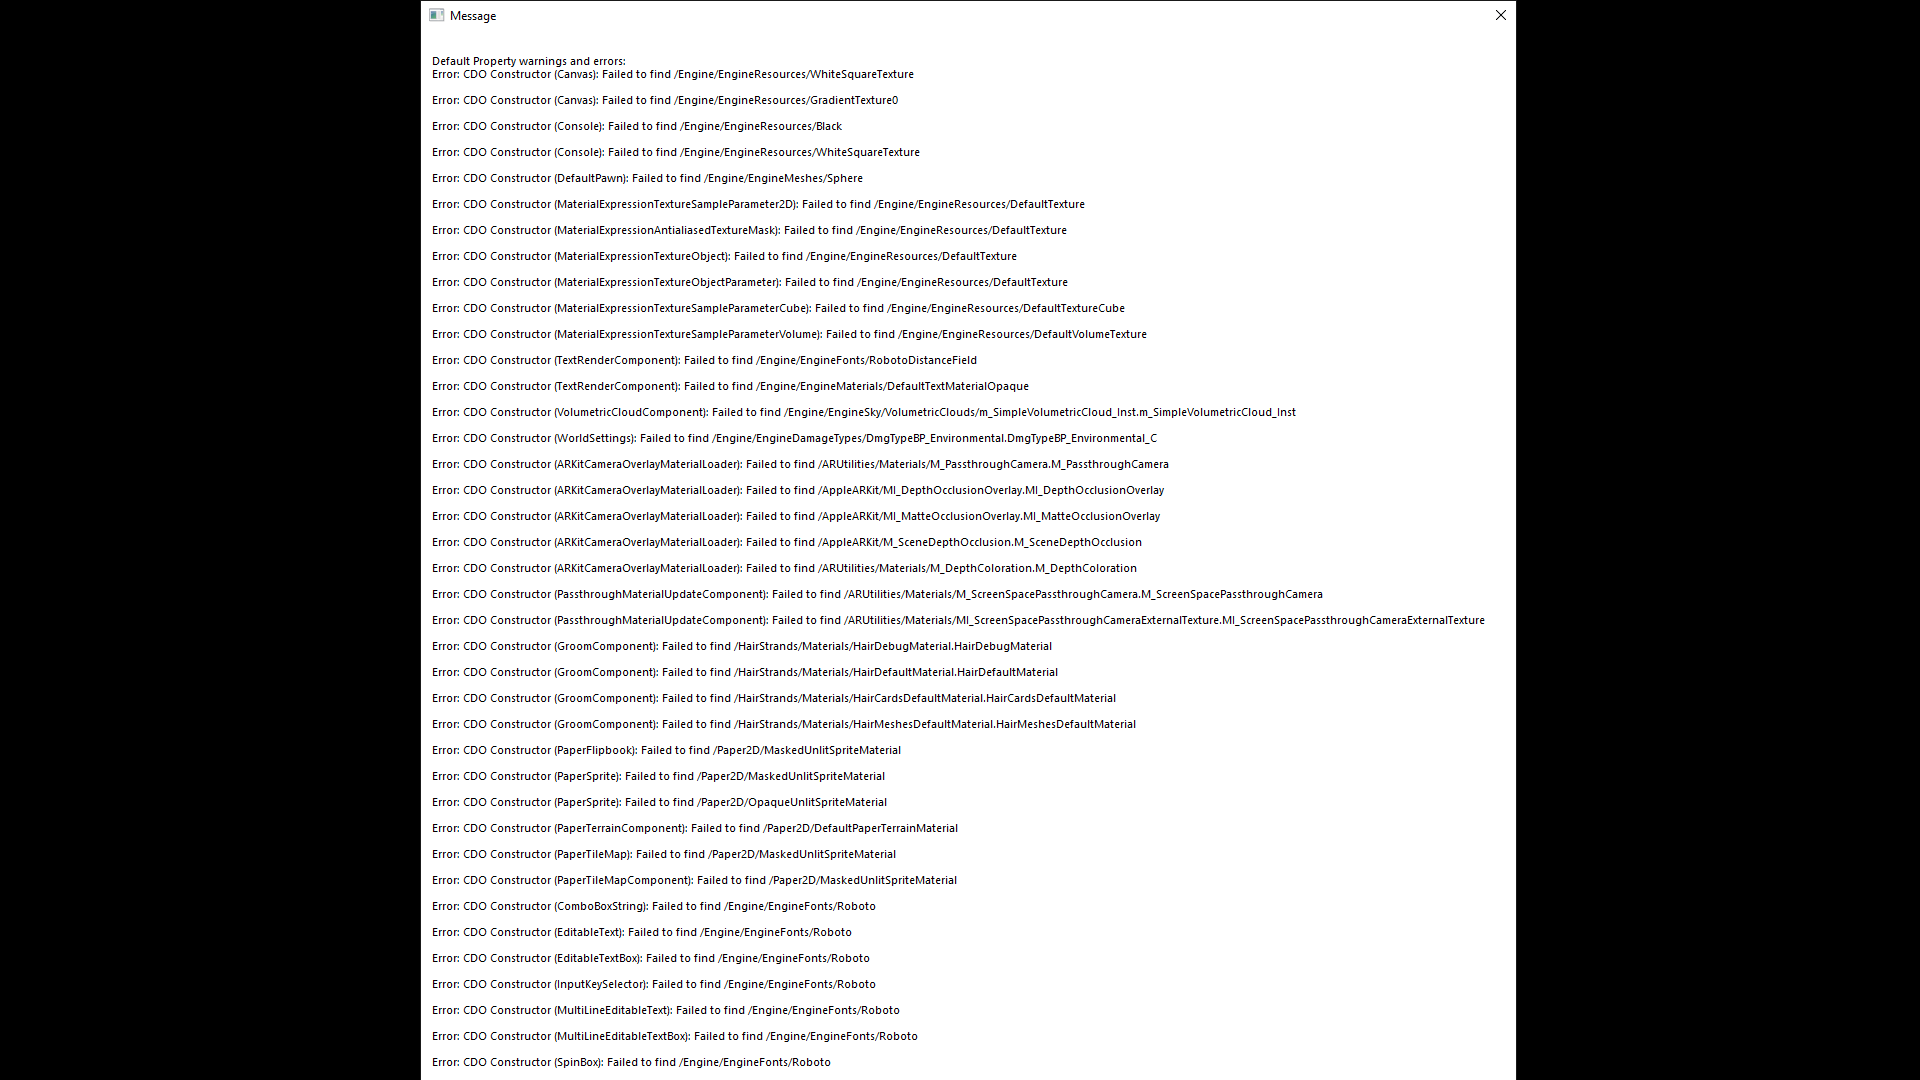1920x1080 pixels.
Task: Click the 'Default Property warnings and errors' heading
Action: [x=529, y=61]
